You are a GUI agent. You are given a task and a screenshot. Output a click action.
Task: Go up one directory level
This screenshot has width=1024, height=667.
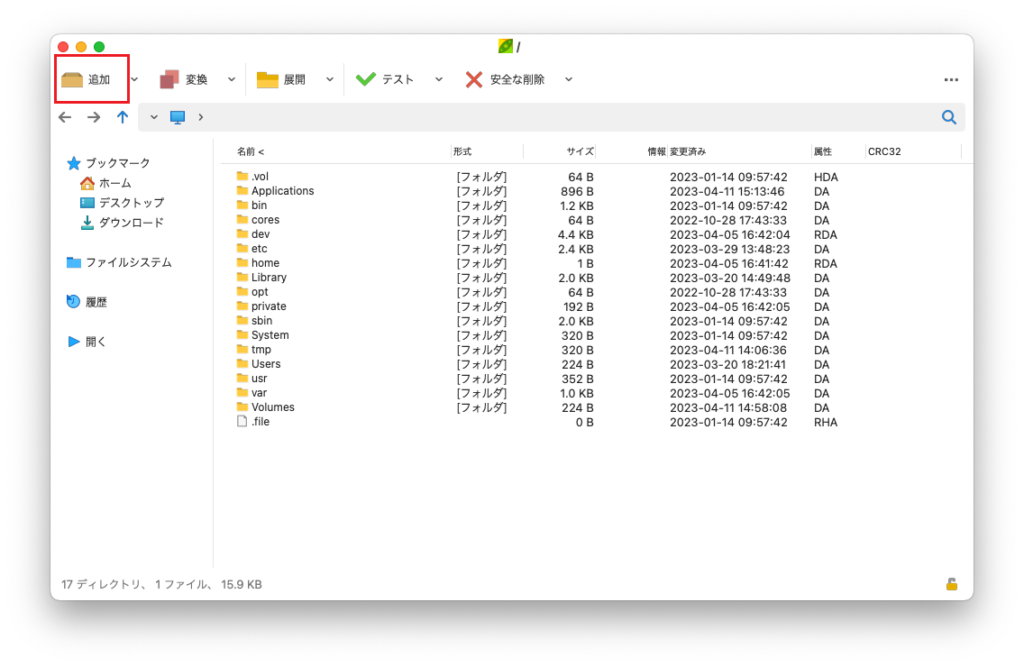pos(123,117)
